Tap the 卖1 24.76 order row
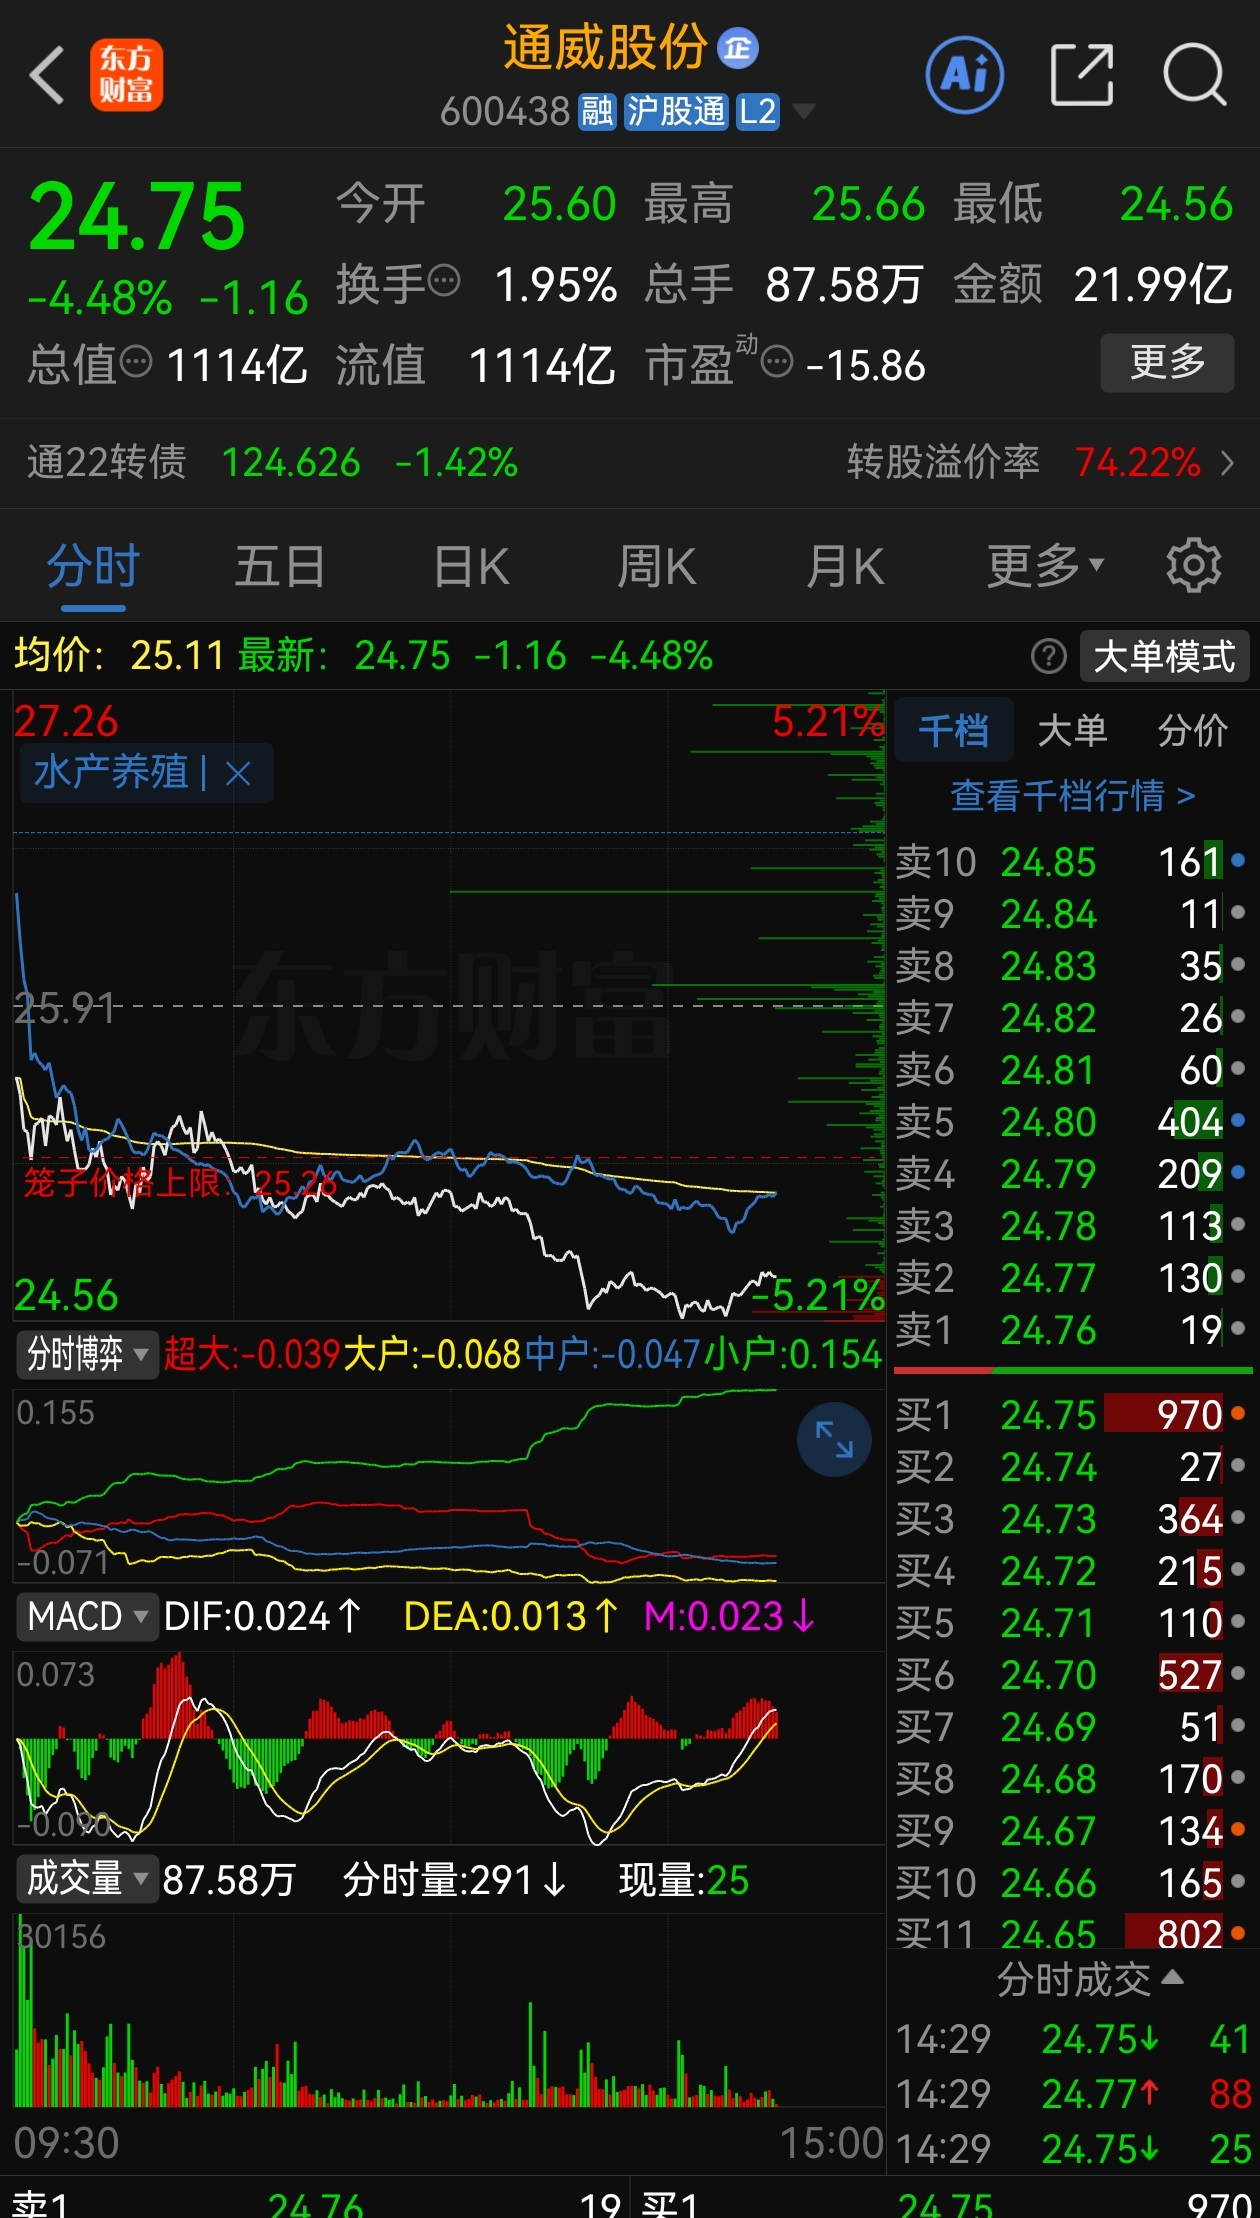 1072,1330
